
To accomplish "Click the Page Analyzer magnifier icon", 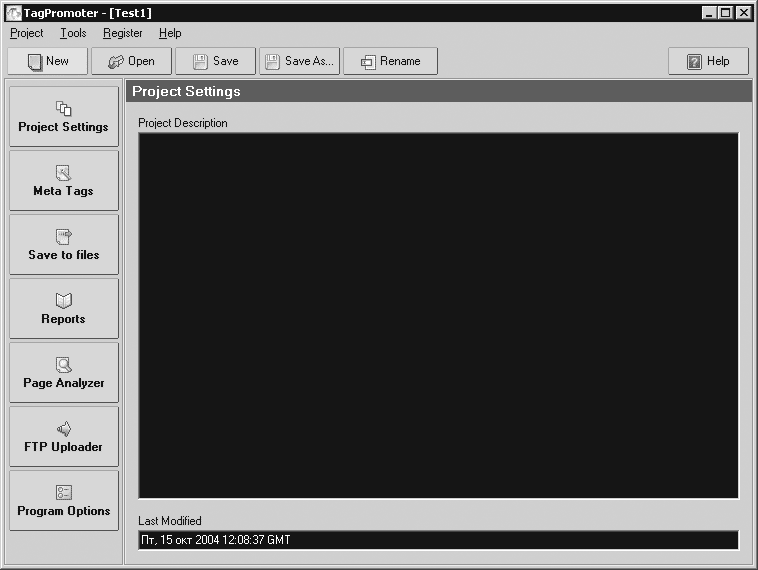I will click(x=63, y=365).
